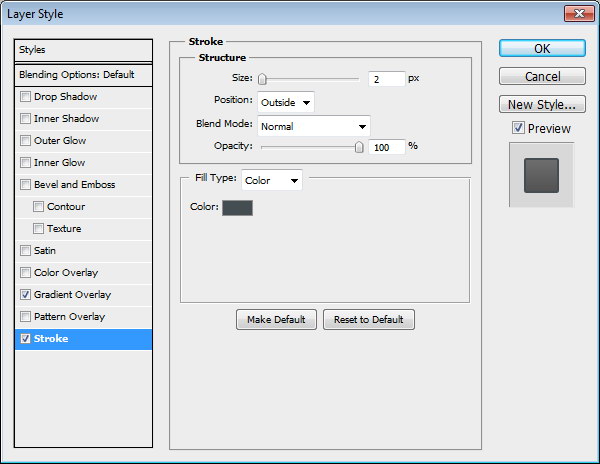Turn on the Outer Glow checkbox

[26, 141]
